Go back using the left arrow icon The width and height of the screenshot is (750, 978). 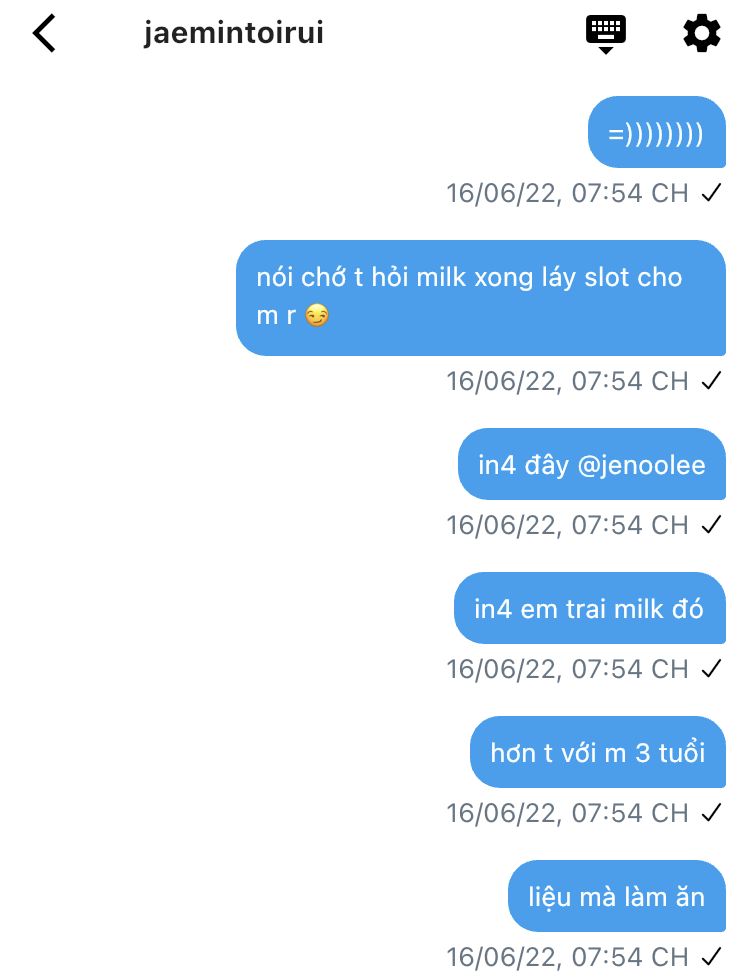44,33
